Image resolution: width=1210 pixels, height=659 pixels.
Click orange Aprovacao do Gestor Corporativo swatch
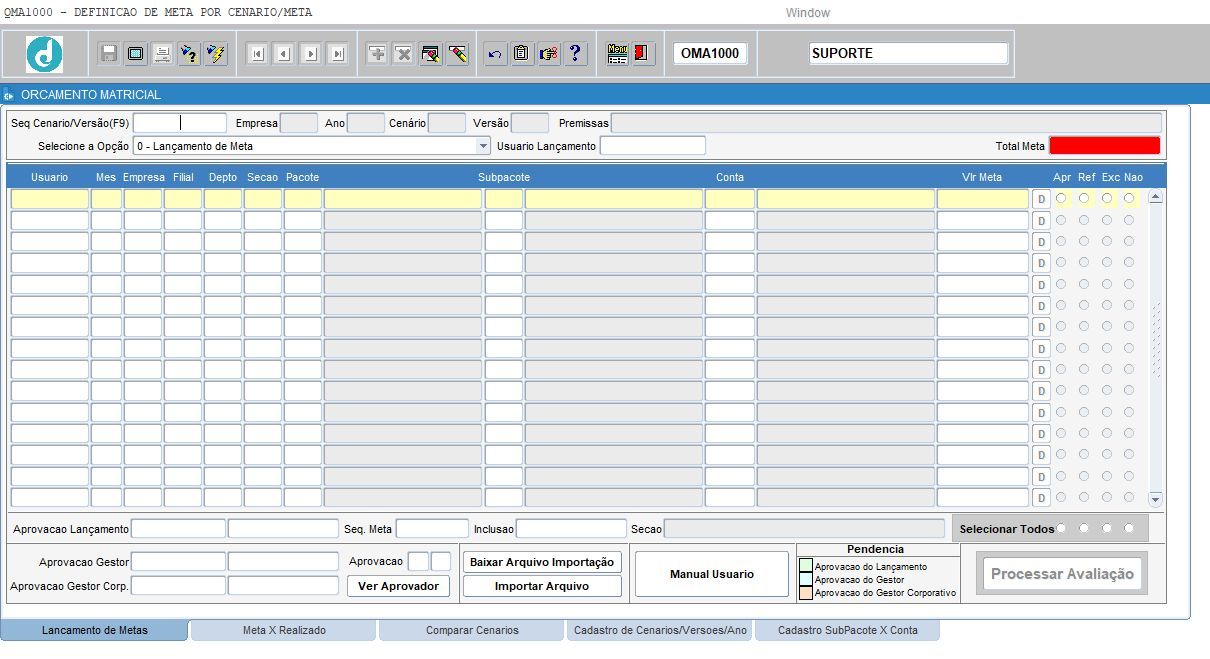806,592
